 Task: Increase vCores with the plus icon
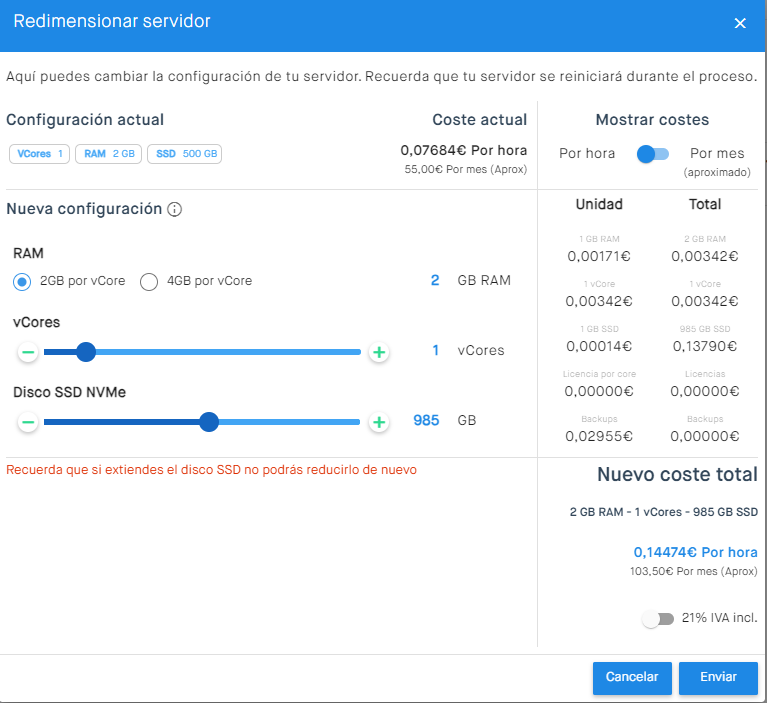click(379, 352)
